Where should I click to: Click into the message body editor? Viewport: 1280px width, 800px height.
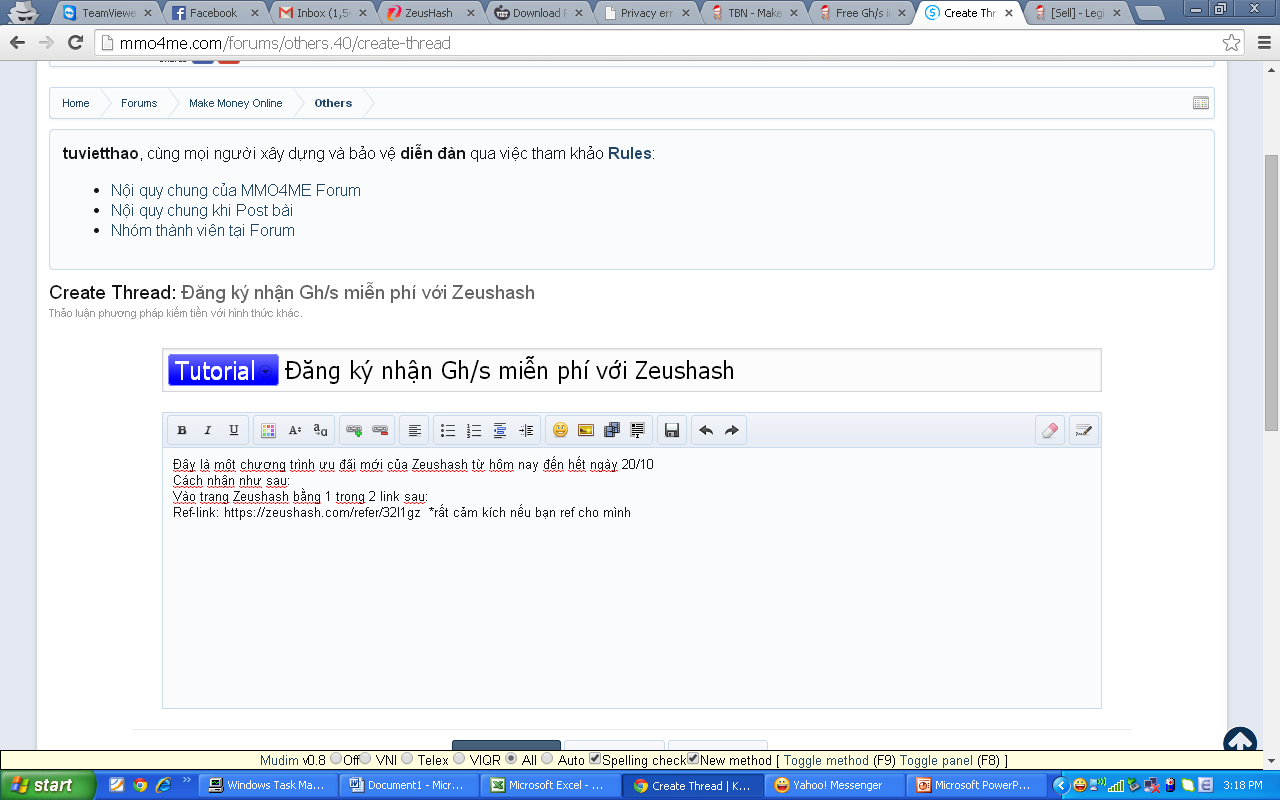click(632, 578)
